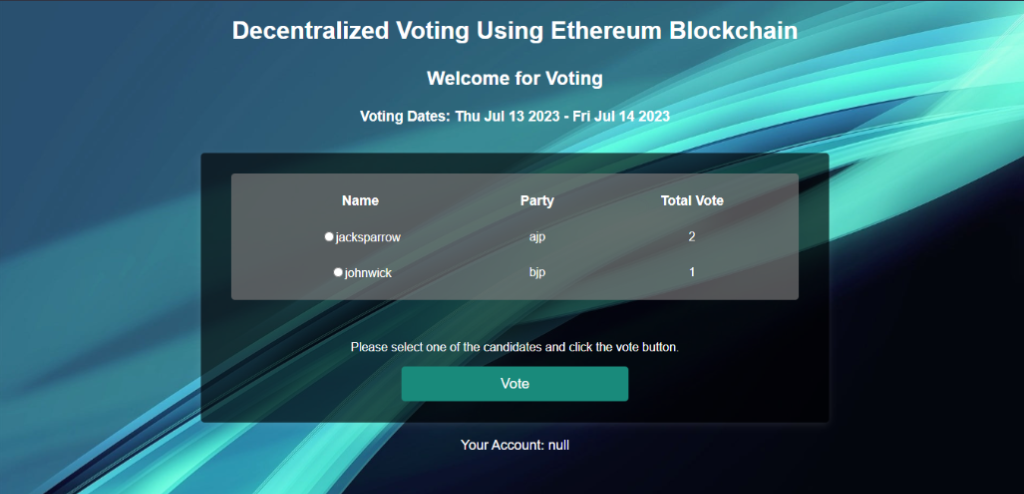Click the 'Please select one of the candidates' instruction

coord(514,347)
